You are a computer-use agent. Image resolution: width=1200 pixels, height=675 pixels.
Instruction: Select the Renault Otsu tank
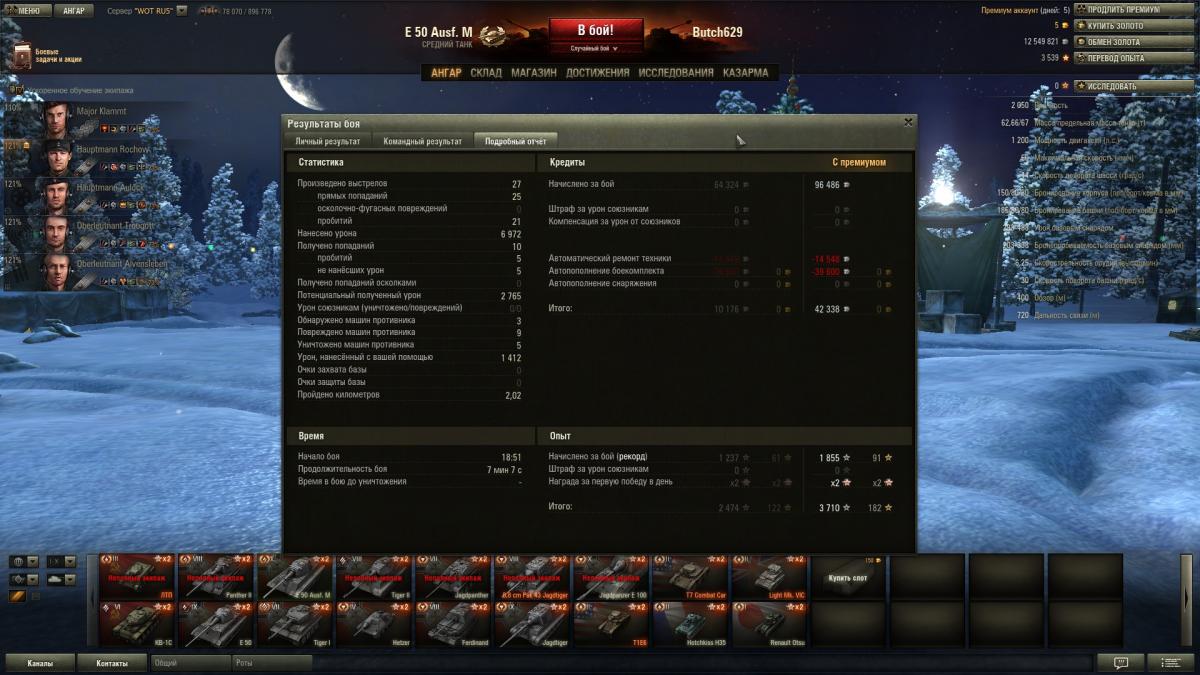(x=769, y=625)
